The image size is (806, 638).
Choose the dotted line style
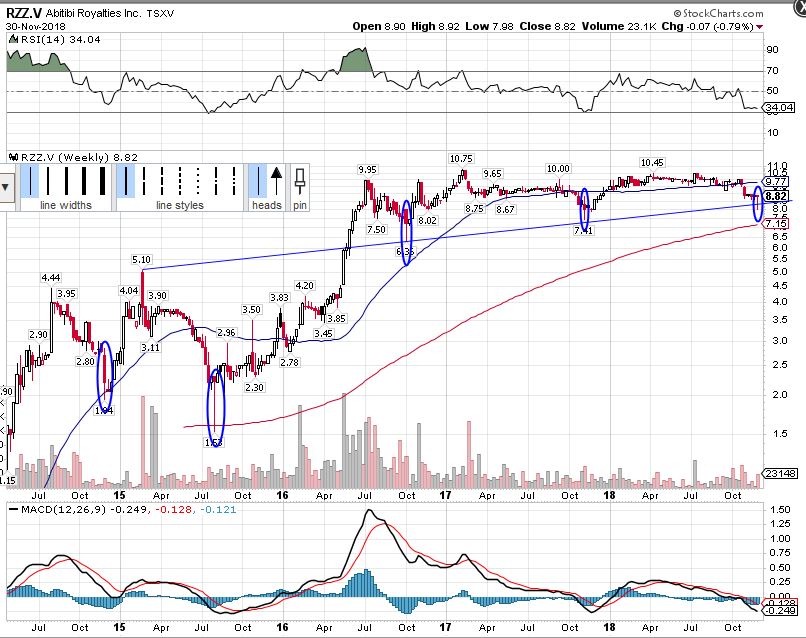coord(198,180)
